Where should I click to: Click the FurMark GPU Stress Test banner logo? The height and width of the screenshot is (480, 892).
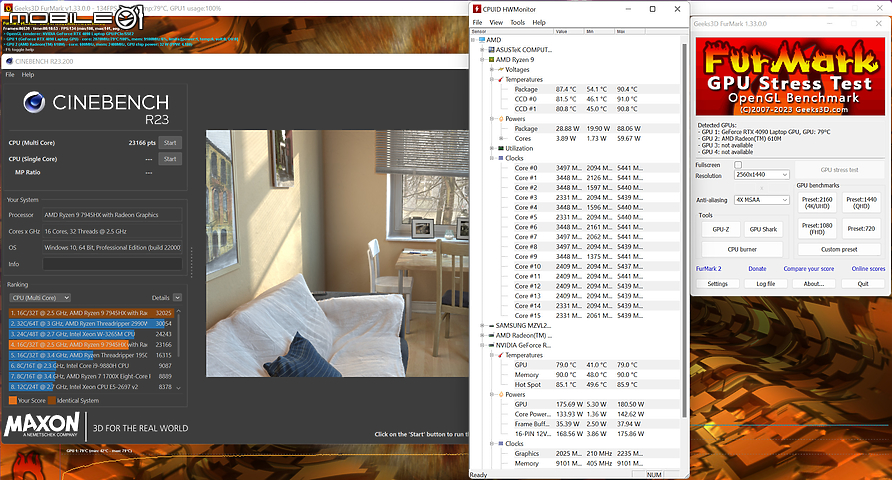point(791,76)
